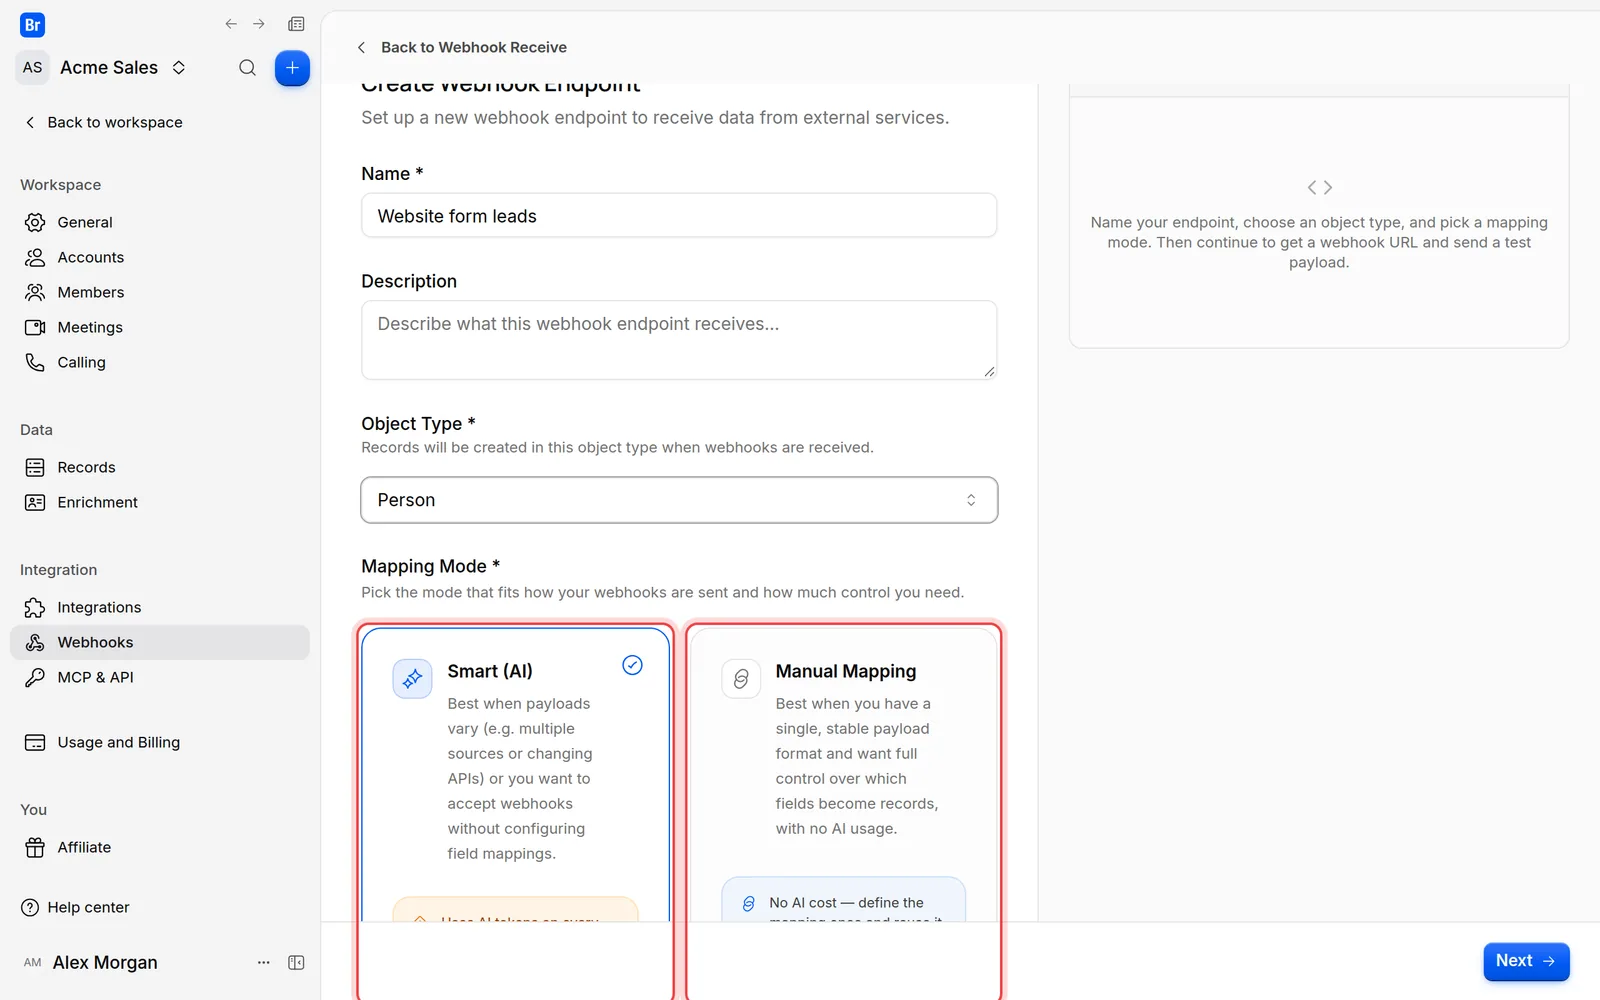Click the Alex Morgan user profile

point(90,962)
